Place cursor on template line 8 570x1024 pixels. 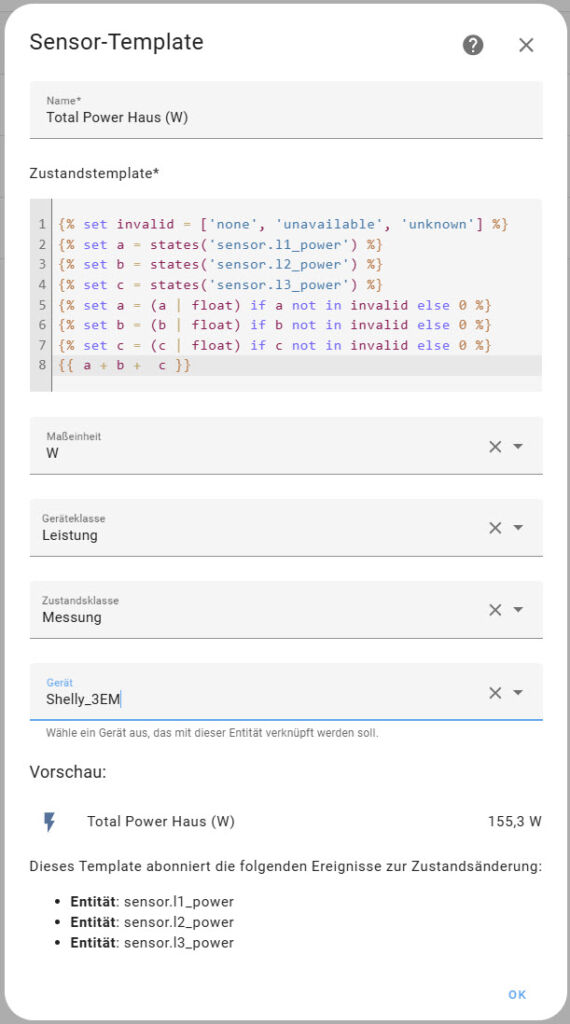coord(297,365)
